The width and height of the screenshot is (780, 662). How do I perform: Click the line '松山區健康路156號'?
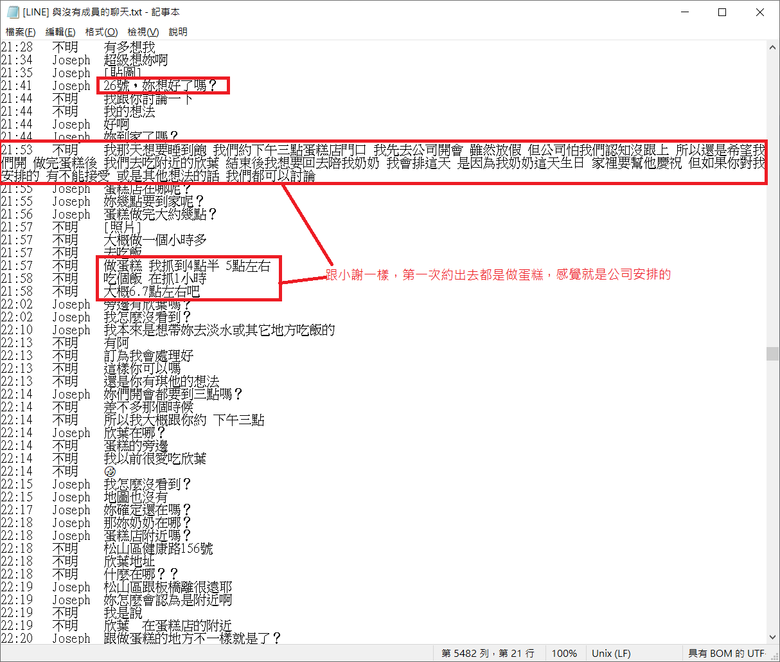[x=158, y=549]
